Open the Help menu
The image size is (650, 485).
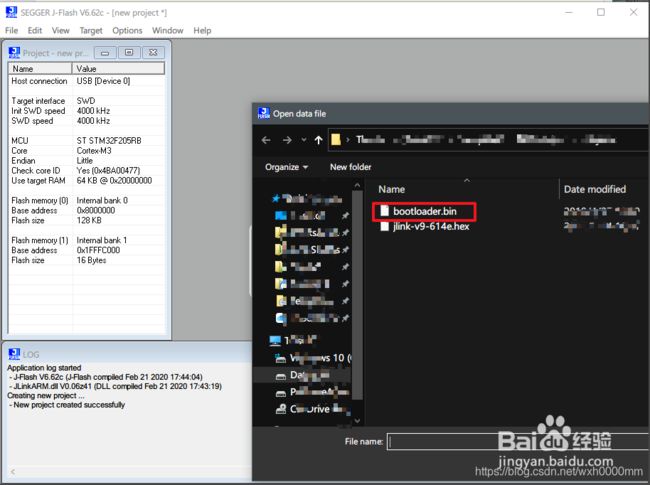pos(202,30)
